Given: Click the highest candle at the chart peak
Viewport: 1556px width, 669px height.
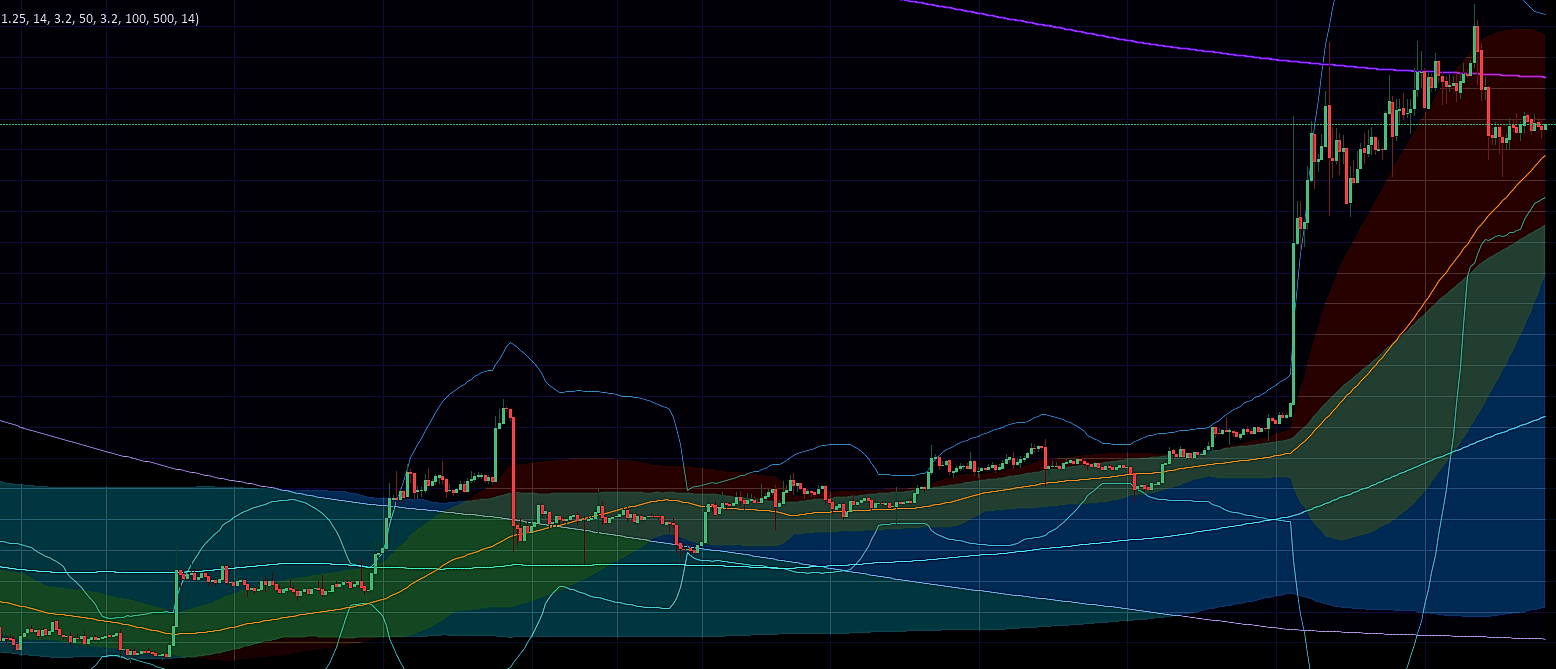Looking at the screenshot, I should (x=1475, y=40).
